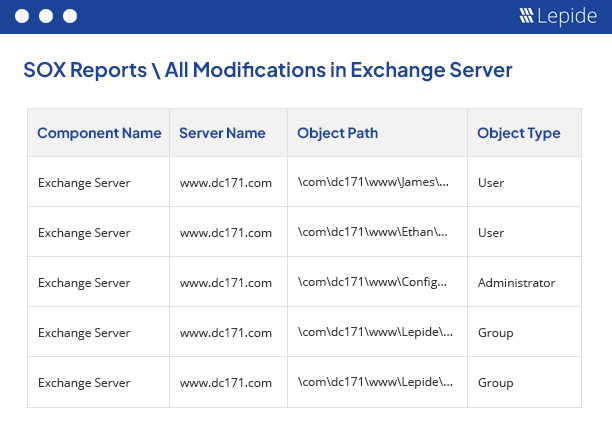Image resolution: width=612 pixels, height=430 pixels.
Task: Click the first white window dot
Action: (x=22, y=16)
